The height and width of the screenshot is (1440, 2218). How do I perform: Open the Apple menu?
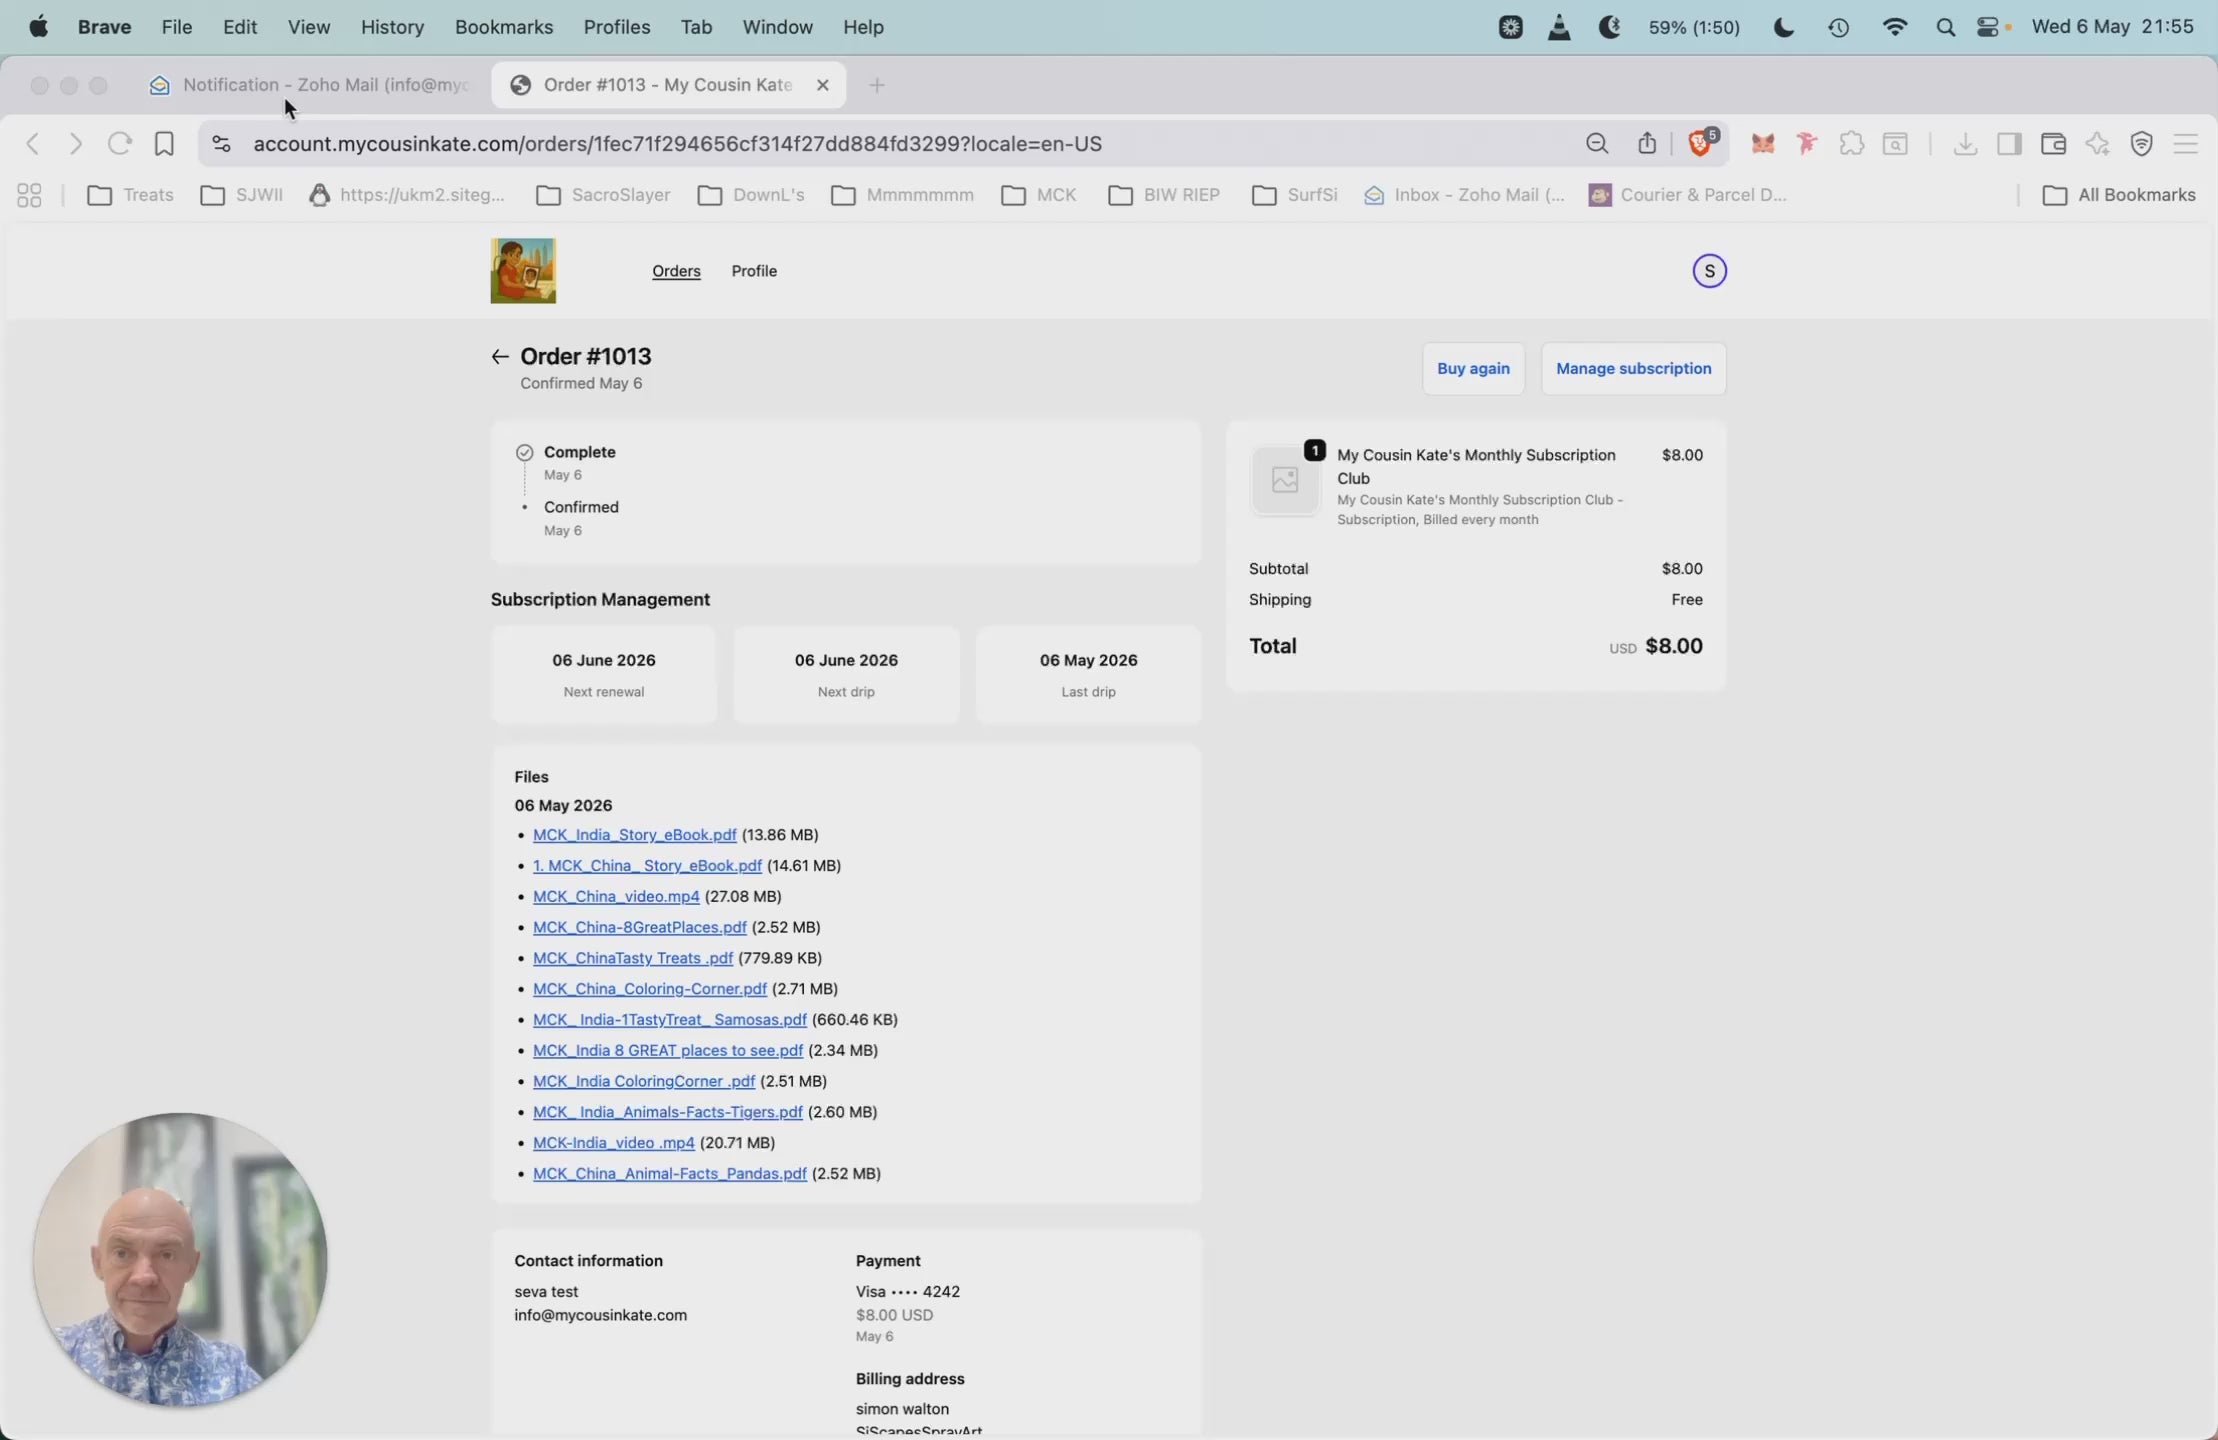point(39,27)
